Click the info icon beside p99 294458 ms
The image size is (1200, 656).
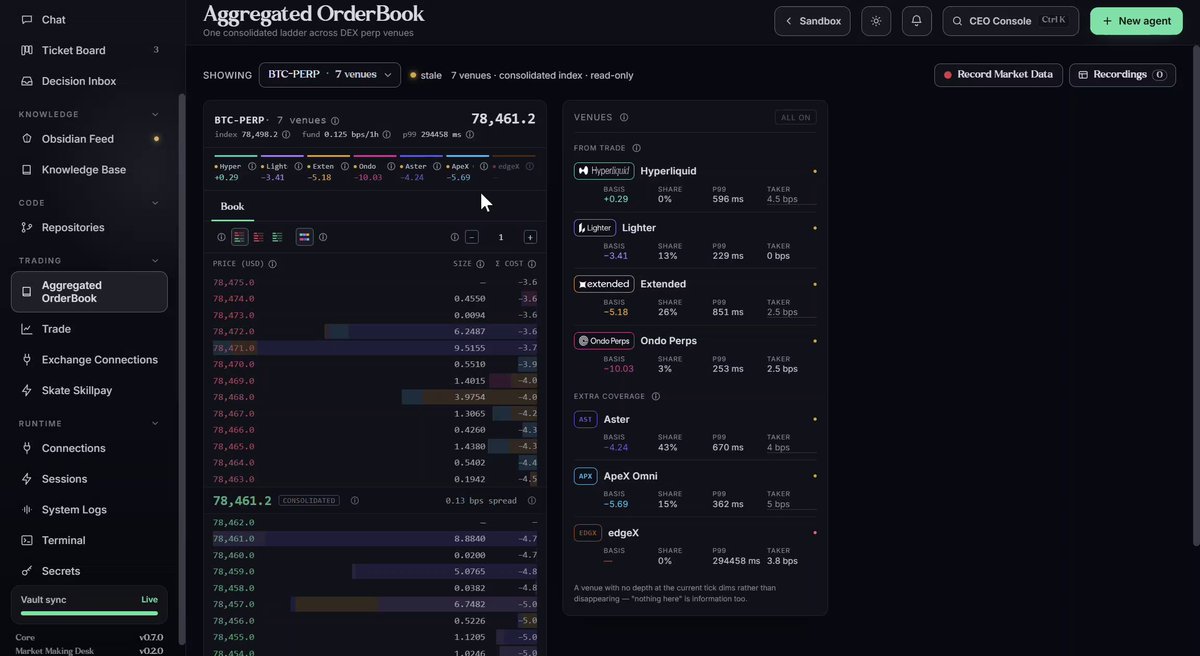pos(470,134)
